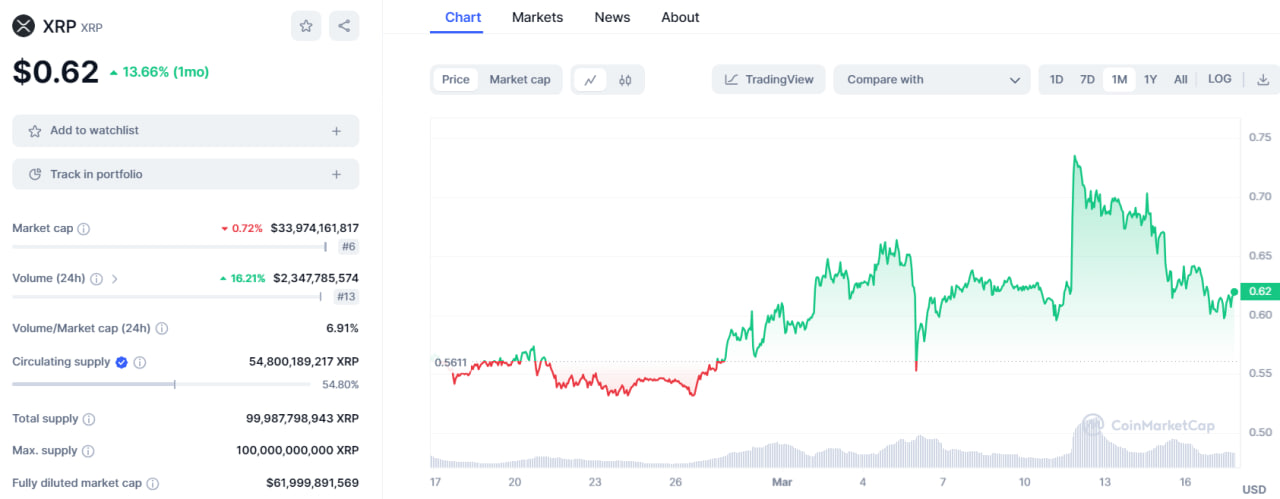Open the News tab
This screenshot has height=499, width=1280.
point(612,17)
